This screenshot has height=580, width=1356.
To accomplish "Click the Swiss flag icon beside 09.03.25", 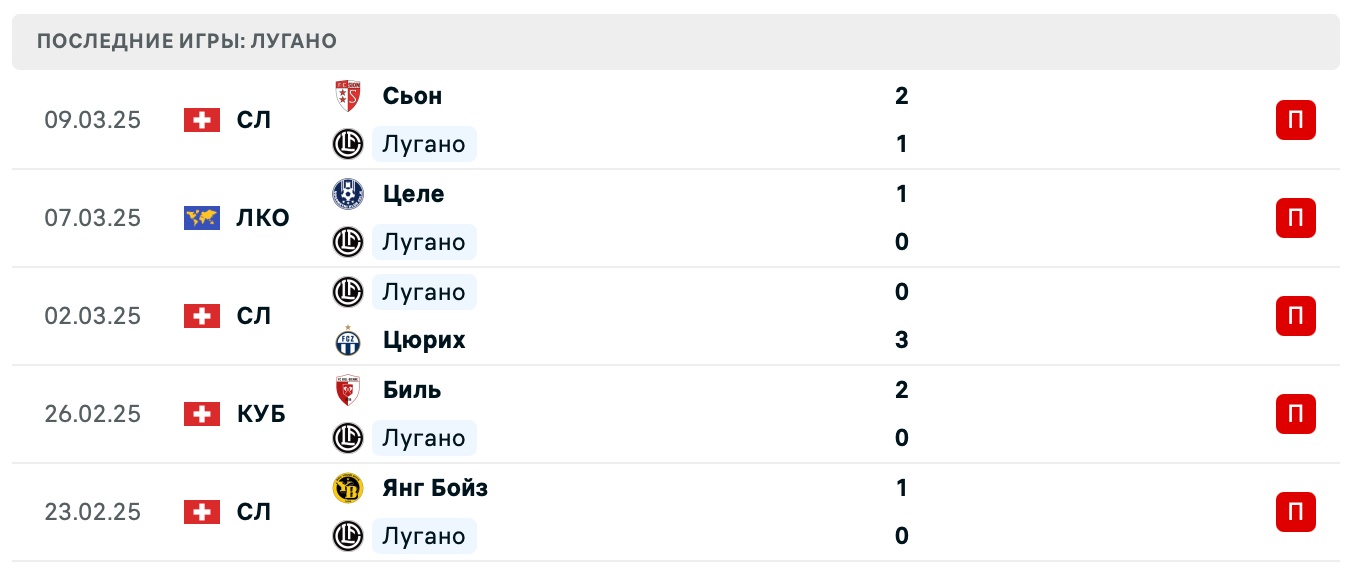I will click(202, 119).
